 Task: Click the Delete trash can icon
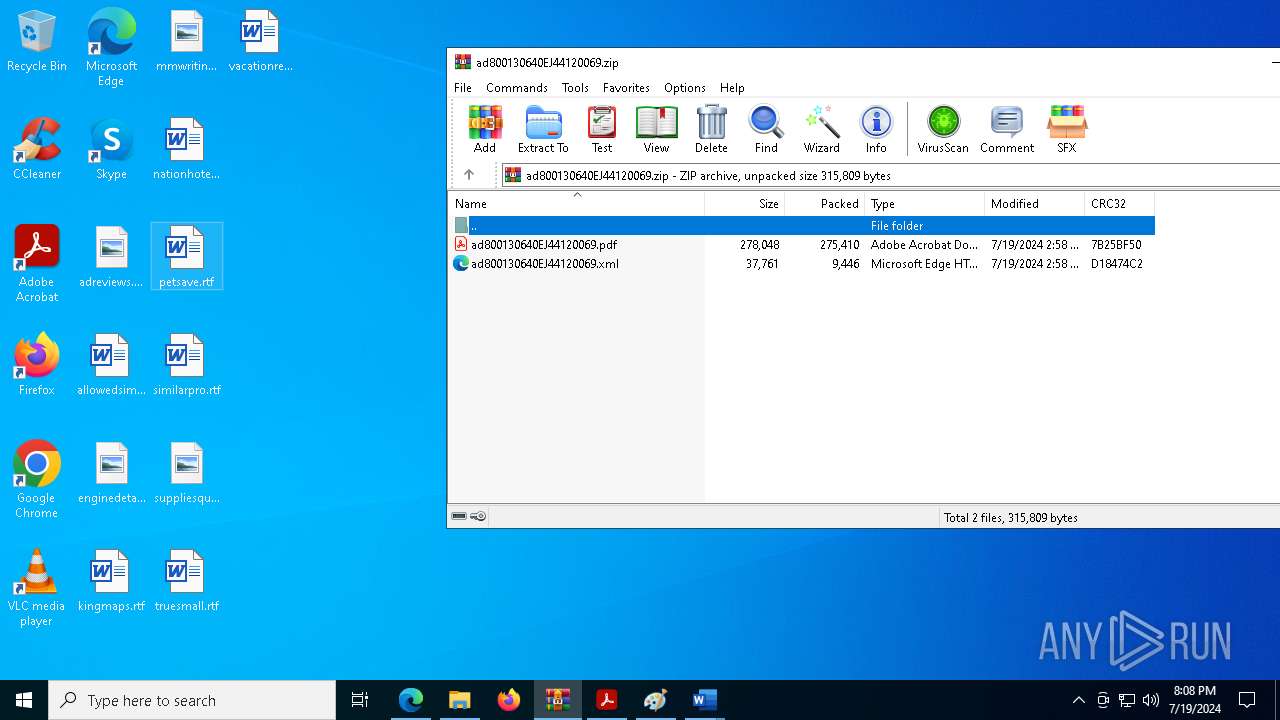click(x=711, y=129)
